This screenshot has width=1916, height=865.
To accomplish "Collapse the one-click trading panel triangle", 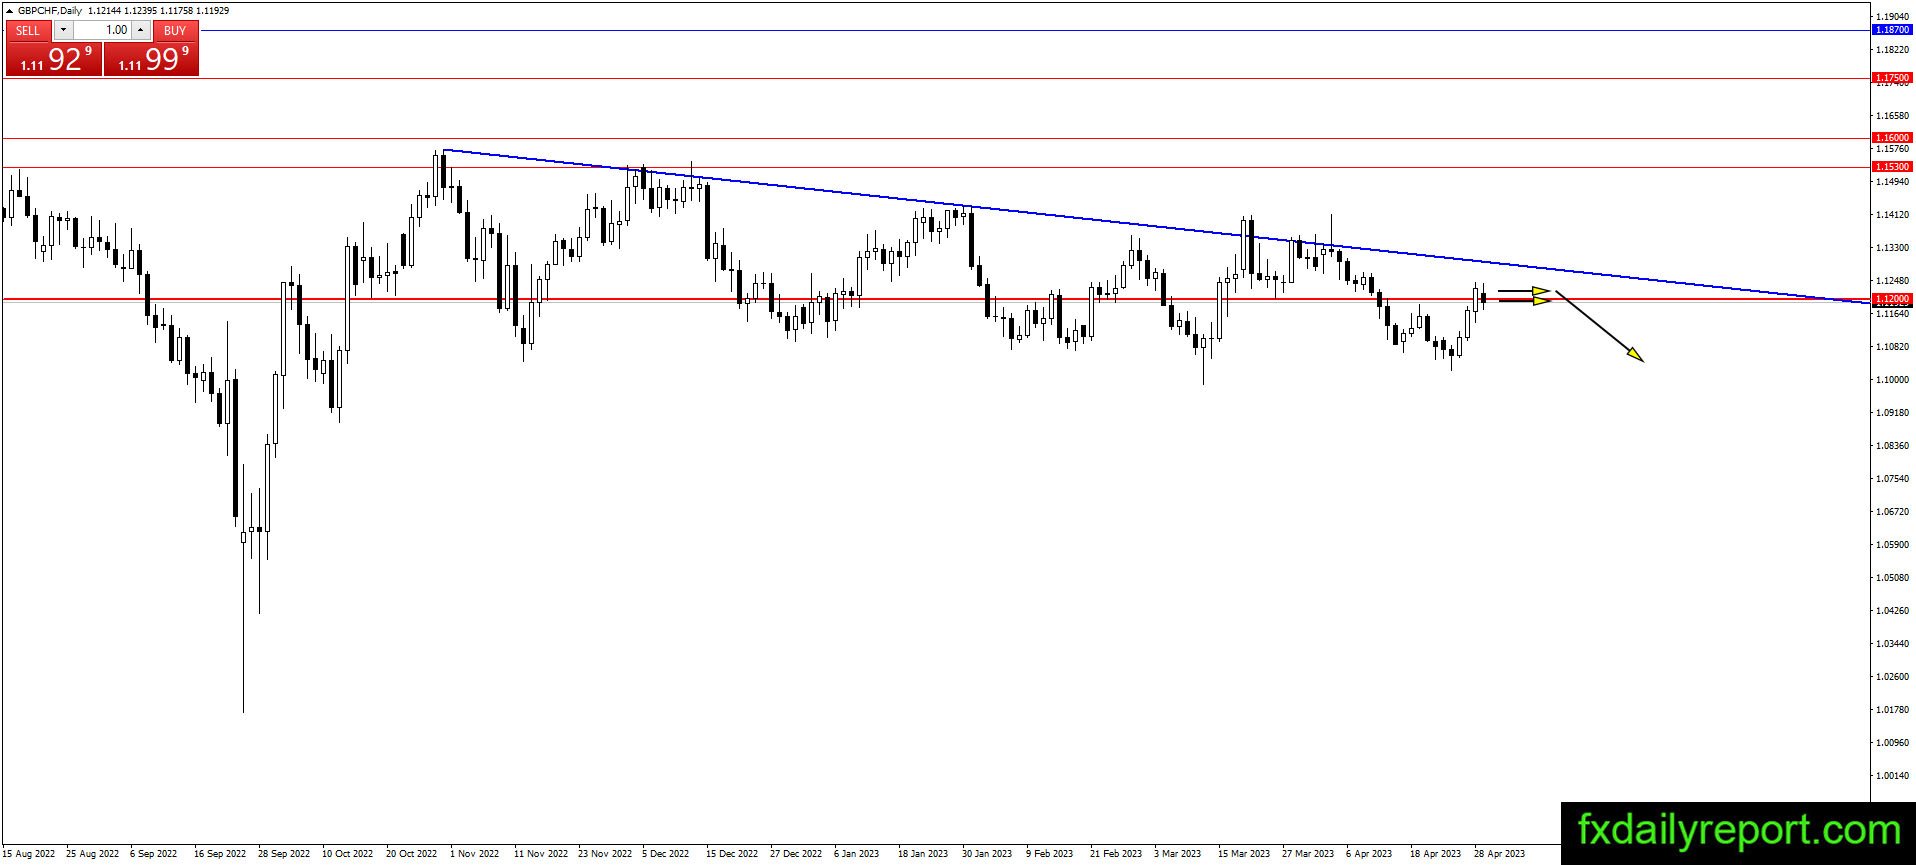I will 9,11.
